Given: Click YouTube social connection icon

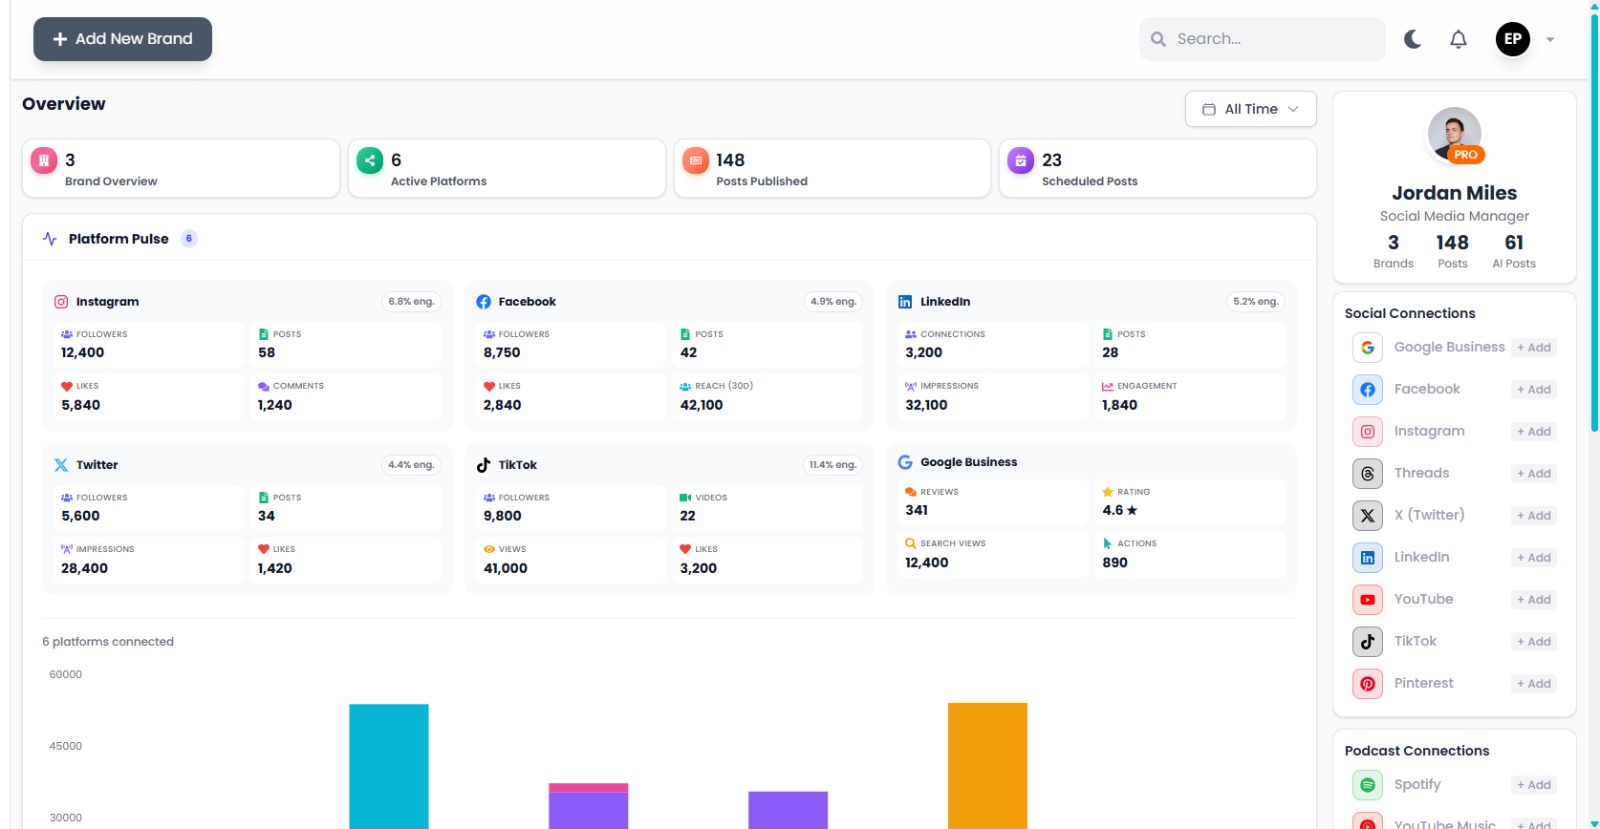Looking at the screenshot, I should [1367, 600].
